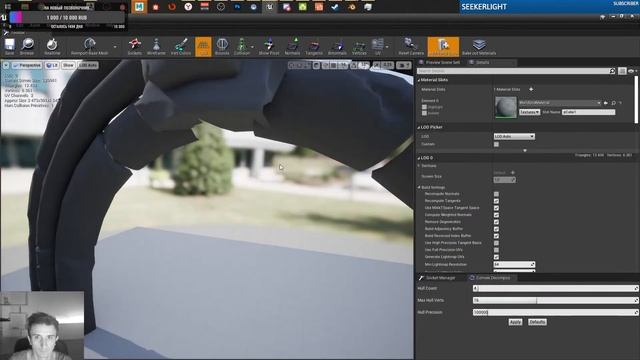This screenshot has width=640, height=360.
Task: Add a new material slot plus icon
Action: (x=531, y=89)
